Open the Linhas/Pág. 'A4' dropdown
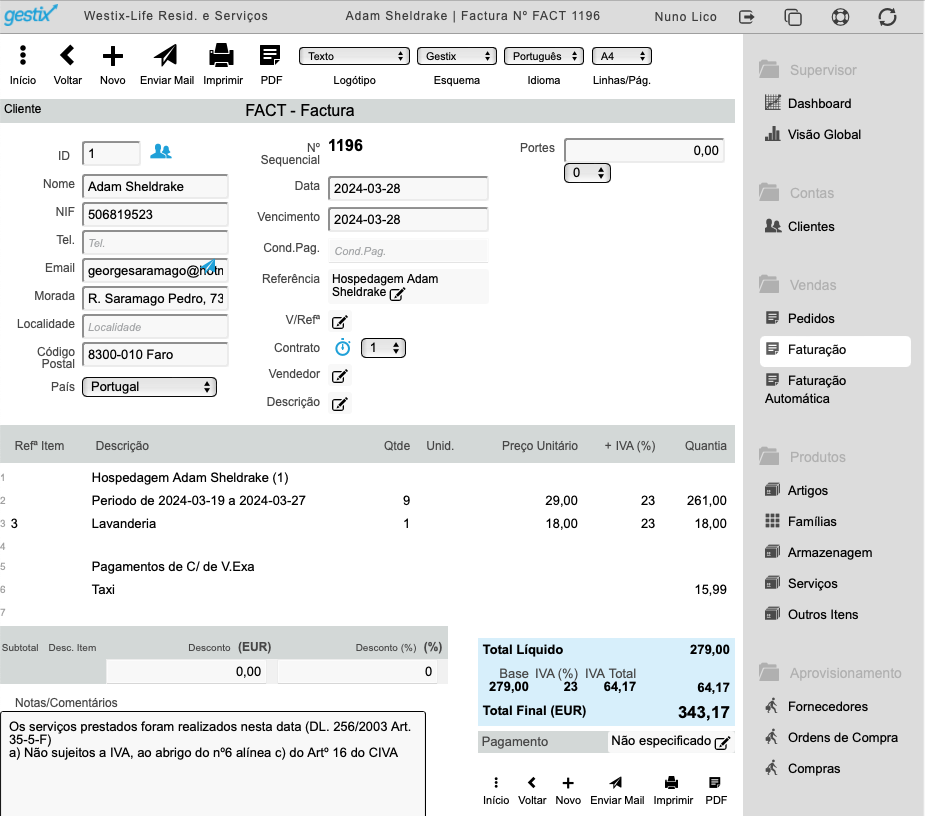Viewport: 925px width, 816px height. click(x=622, y=56)
